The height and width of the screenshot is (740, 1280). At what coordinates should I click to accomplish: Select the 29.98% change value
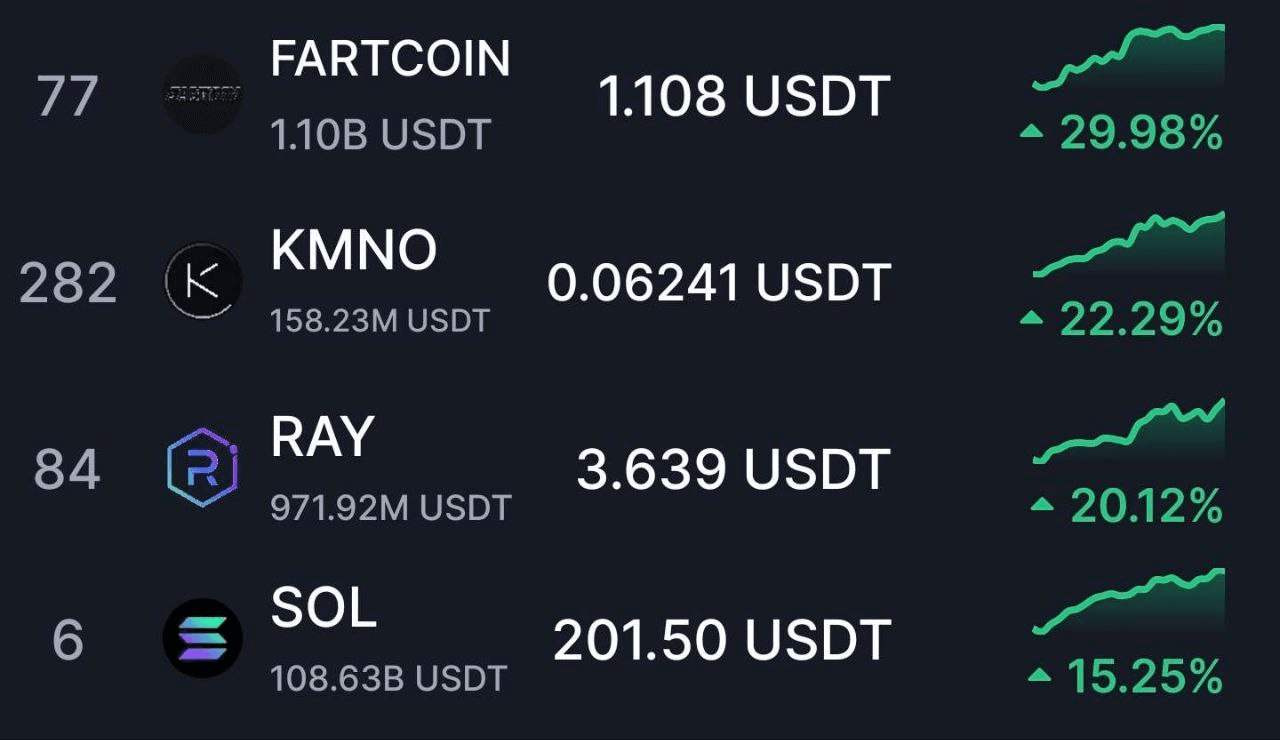tap(1141, 132)
